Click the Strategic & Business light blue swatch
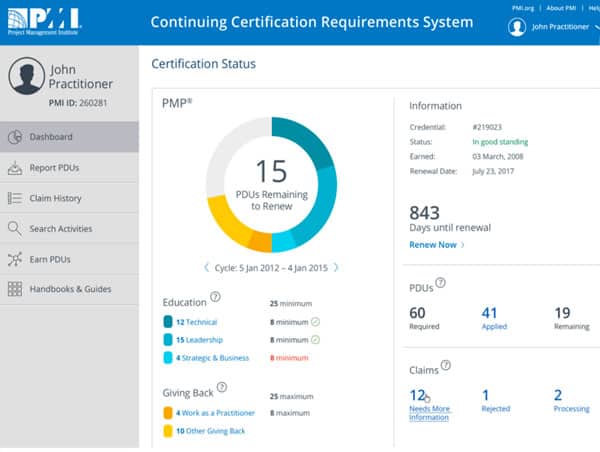Viewport: 600px width, 452px height. click(x=168, y=357)
